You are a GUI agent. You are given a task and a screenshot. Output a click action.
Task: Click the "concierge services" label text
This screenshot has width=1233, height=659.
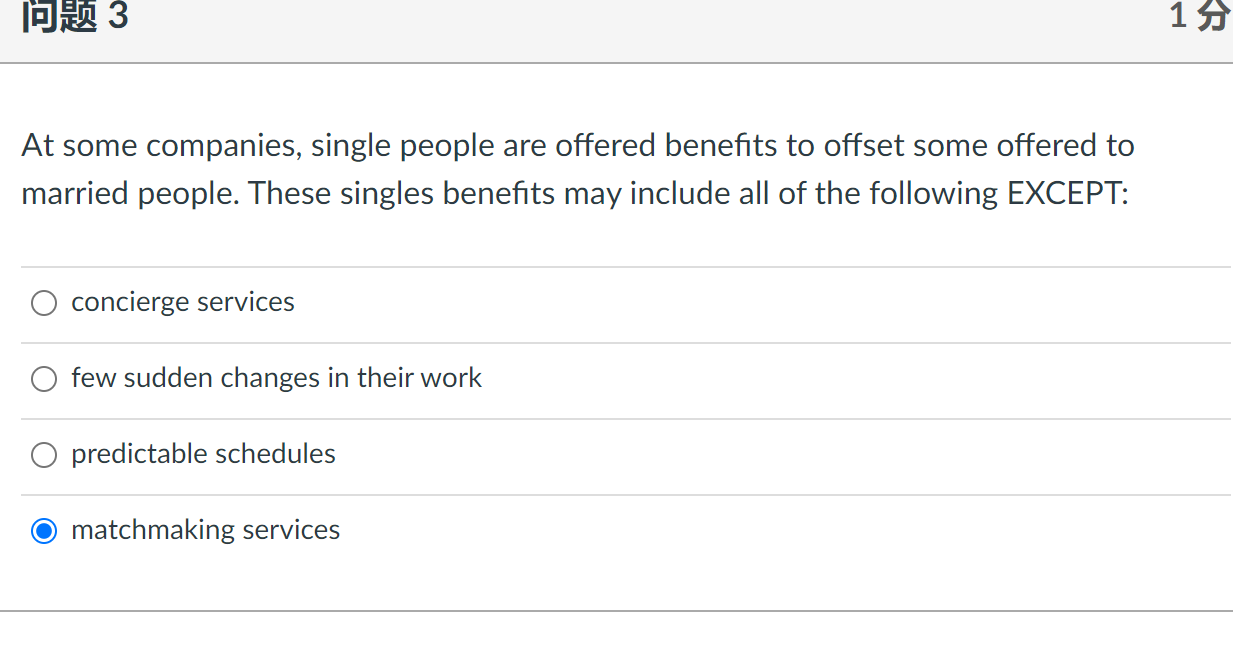coord(182,302)
